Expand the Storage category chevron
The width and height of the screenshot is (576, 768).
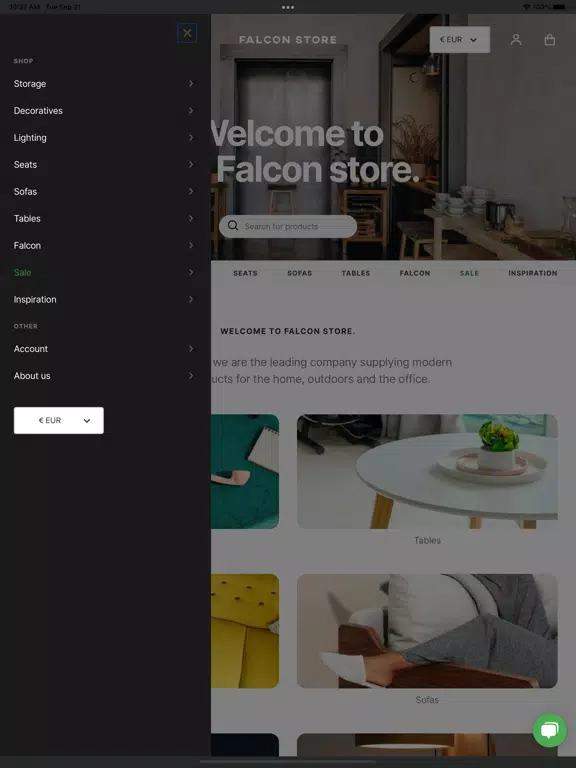pos(191,84)
